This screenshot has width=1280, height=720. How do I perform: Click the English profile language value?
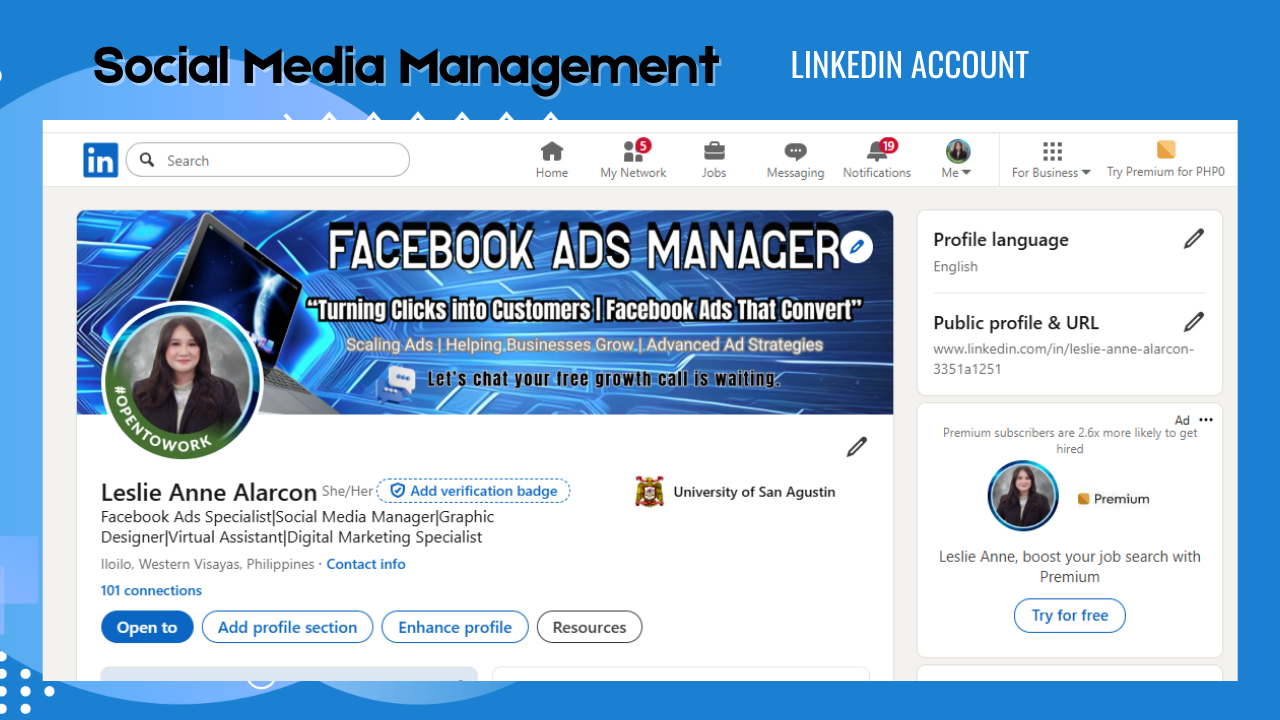(955, 266)
